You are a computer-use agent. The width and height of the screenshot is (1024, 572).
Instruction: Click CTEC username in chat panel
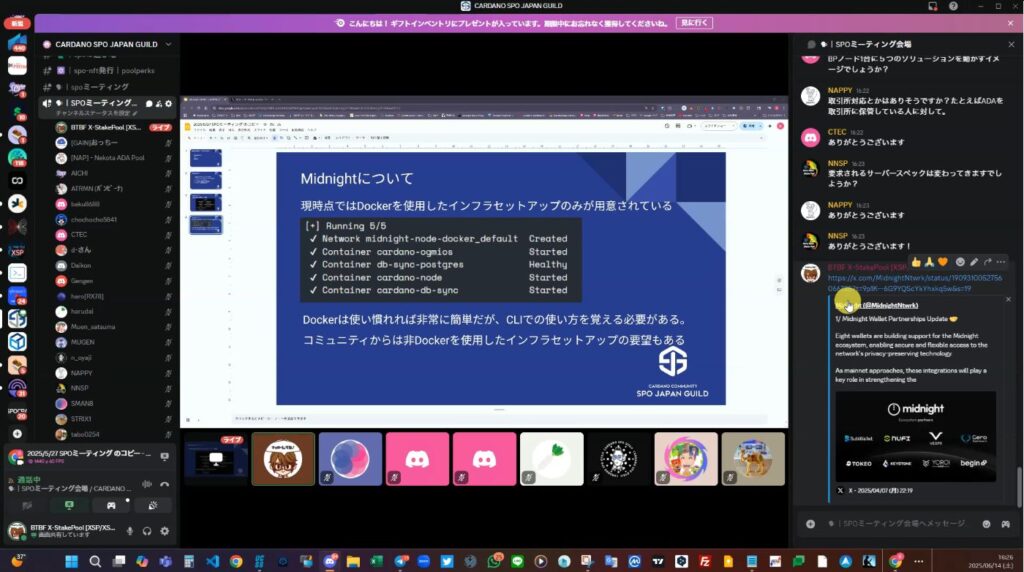[x=837, y=132]
